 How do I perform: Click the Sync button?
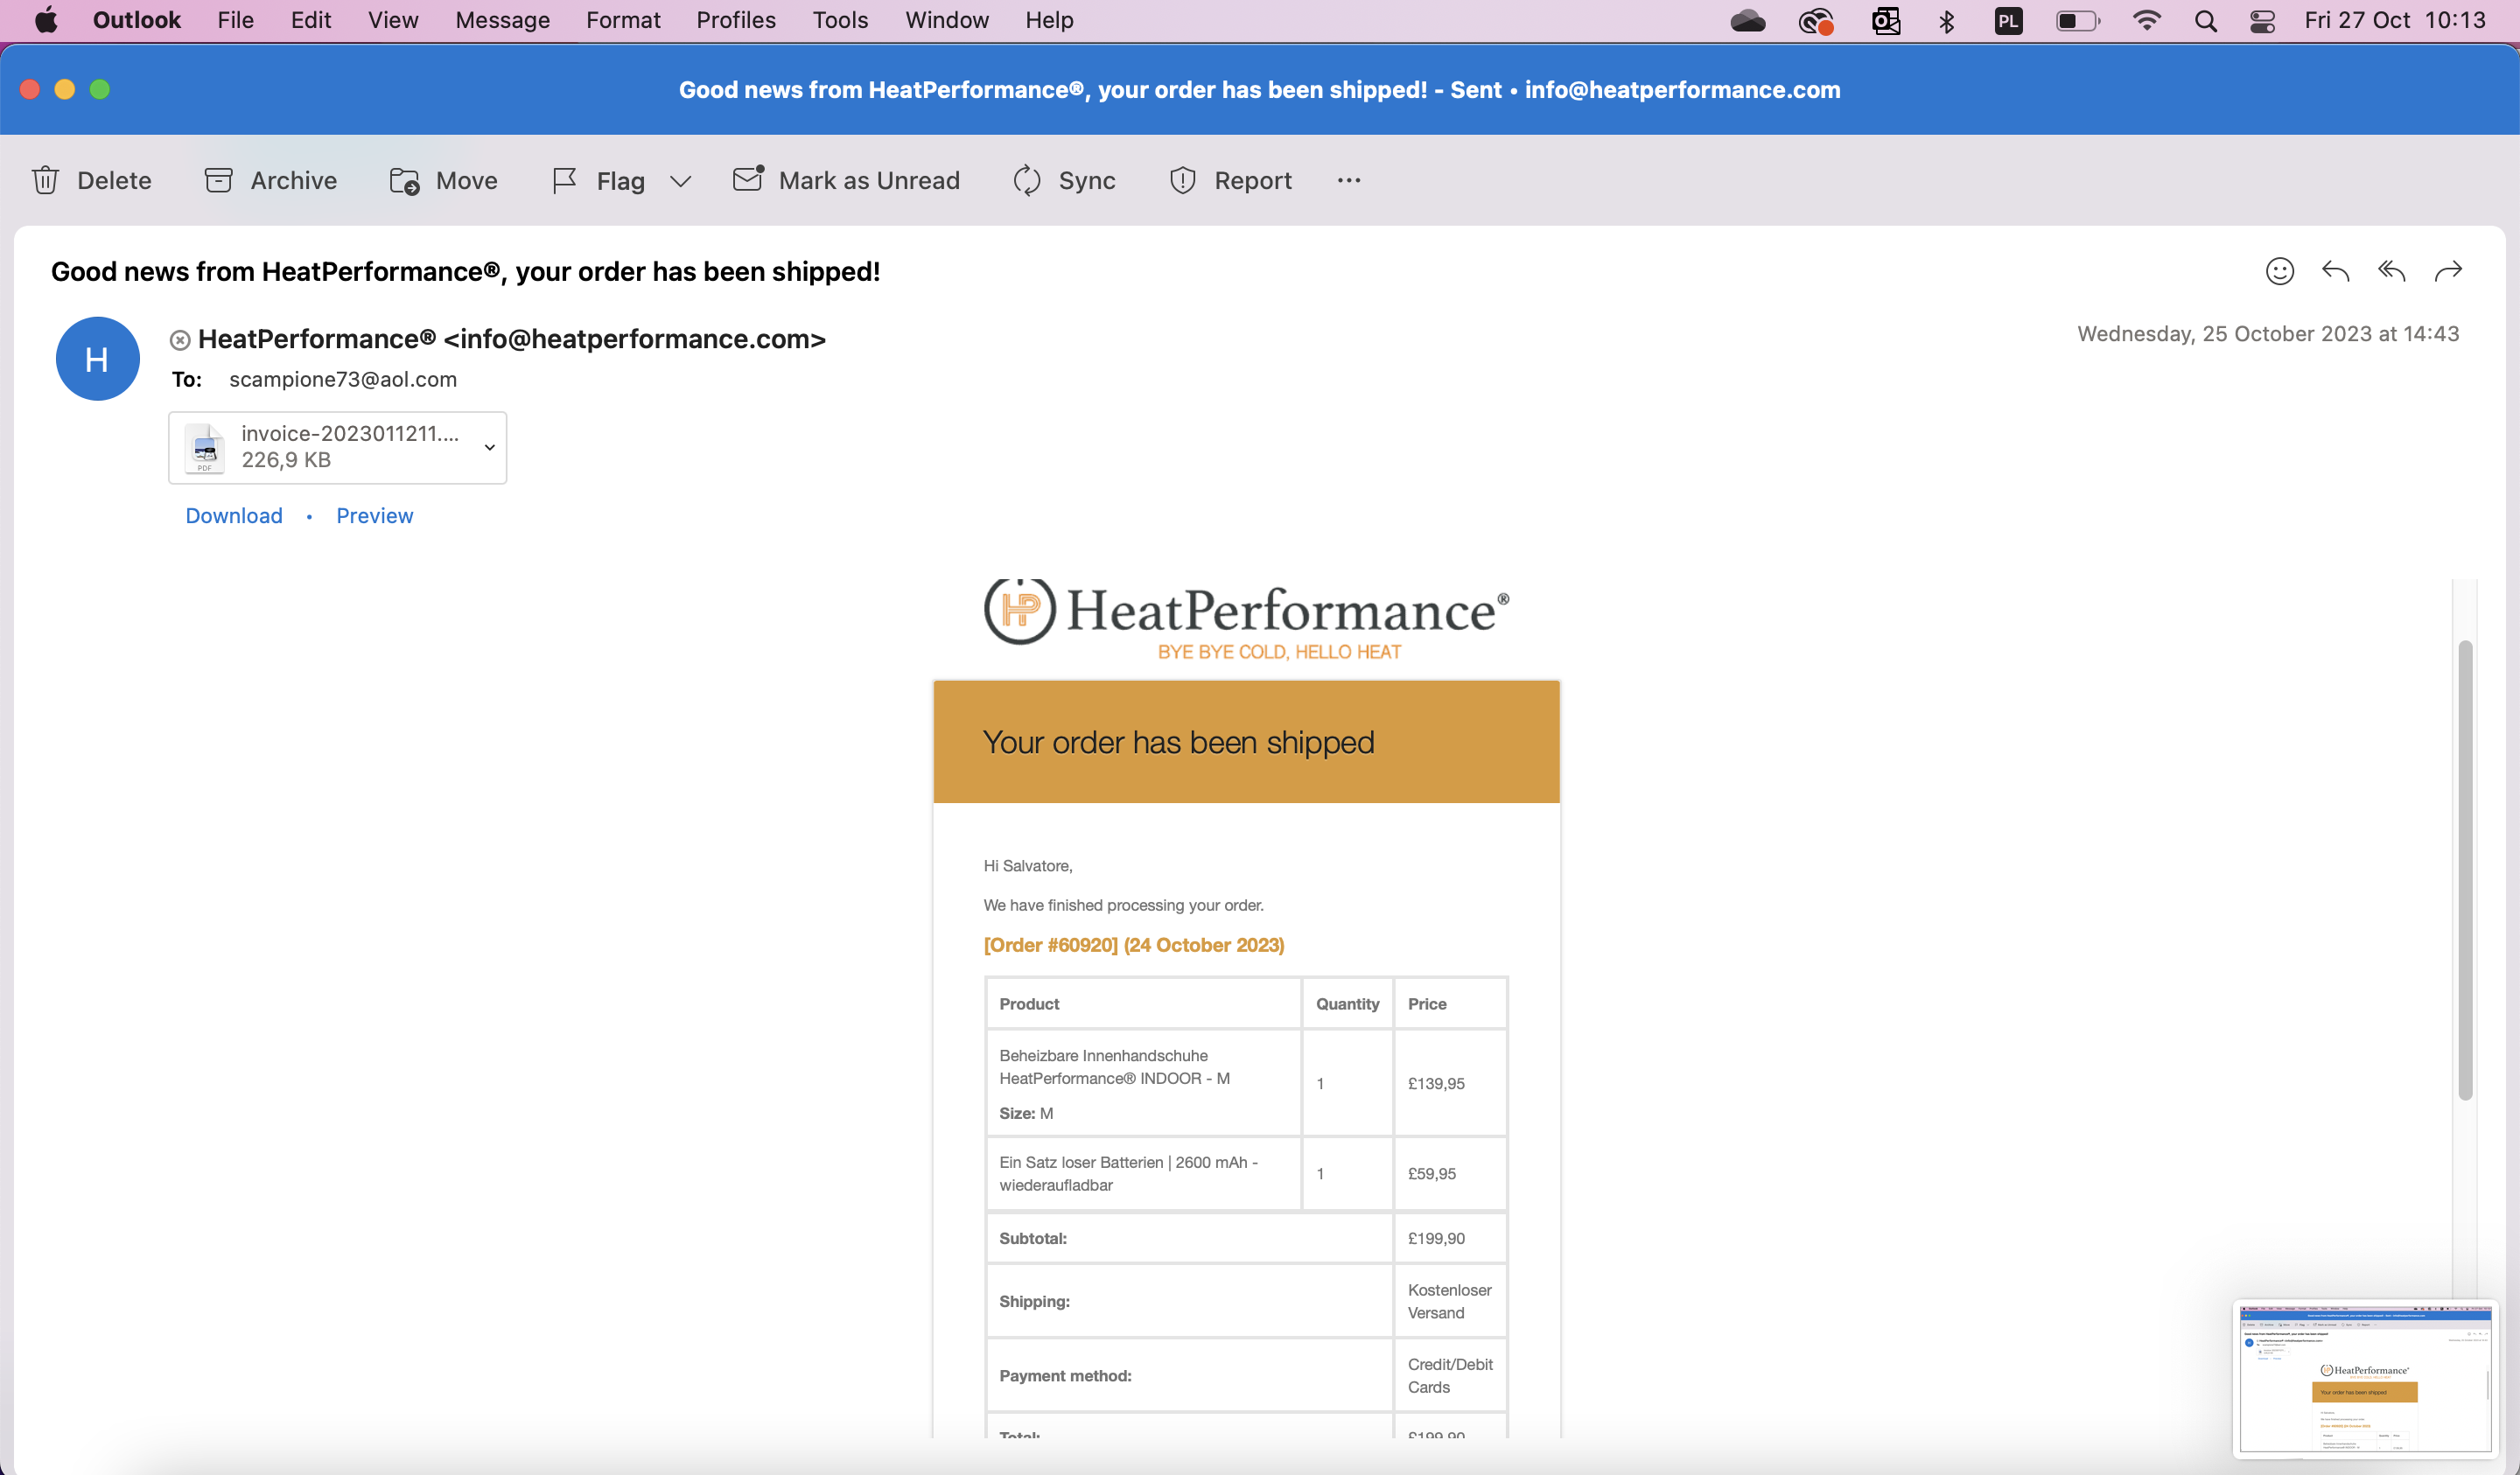click(1064, 180)
